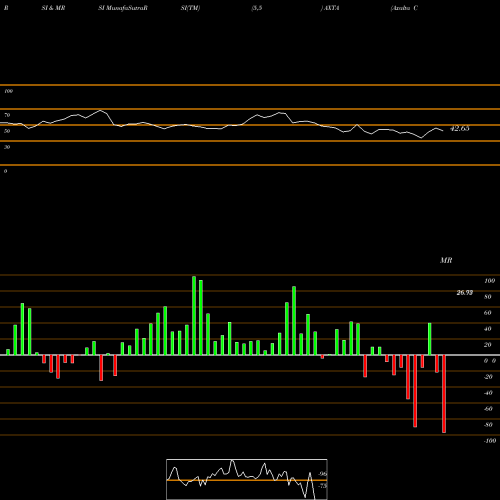The image size is (500, 500).
Task: Click the -96 value in the mini chart
Action: (x=322, y=474)
